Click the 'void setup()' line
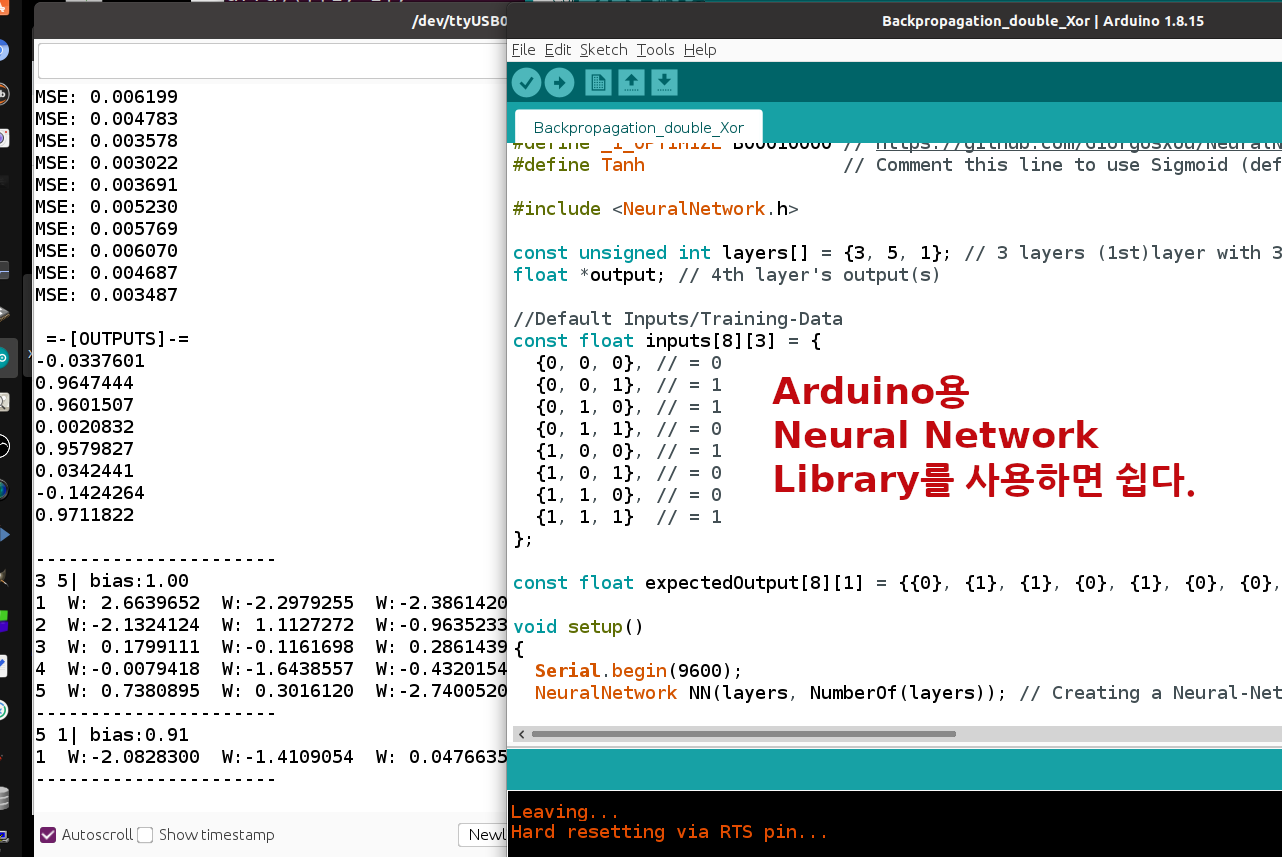The width and height of the screenshot is (1282, 857). (x=578, y=627)
